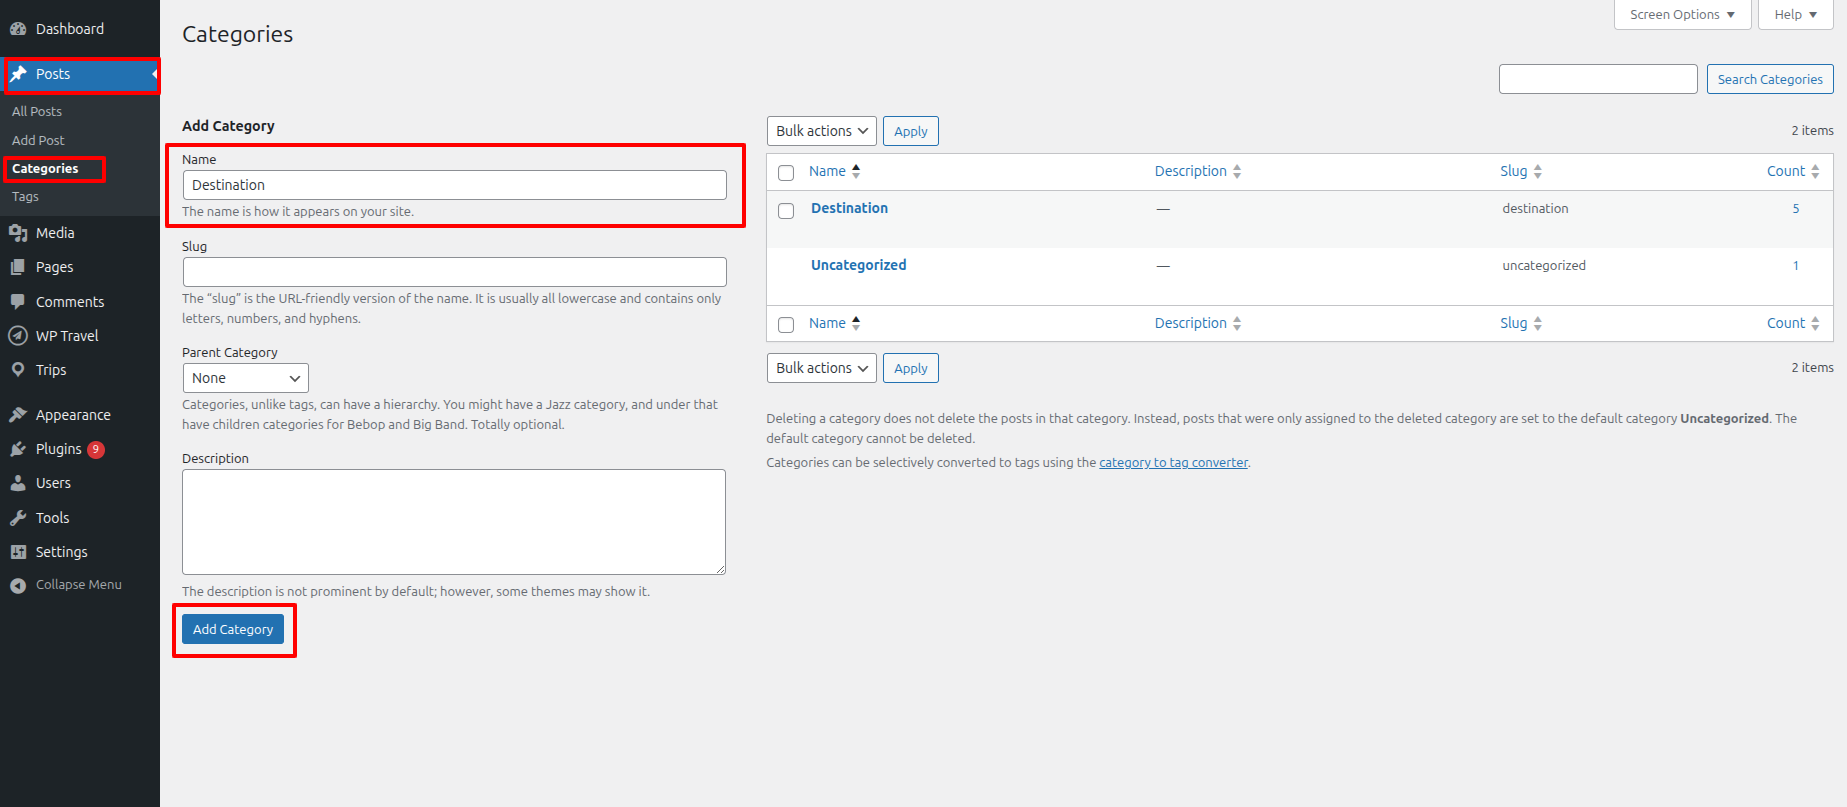Click the WP Travel compass icon
This screenshot has width=1847, height=807.
click(18, 336)
